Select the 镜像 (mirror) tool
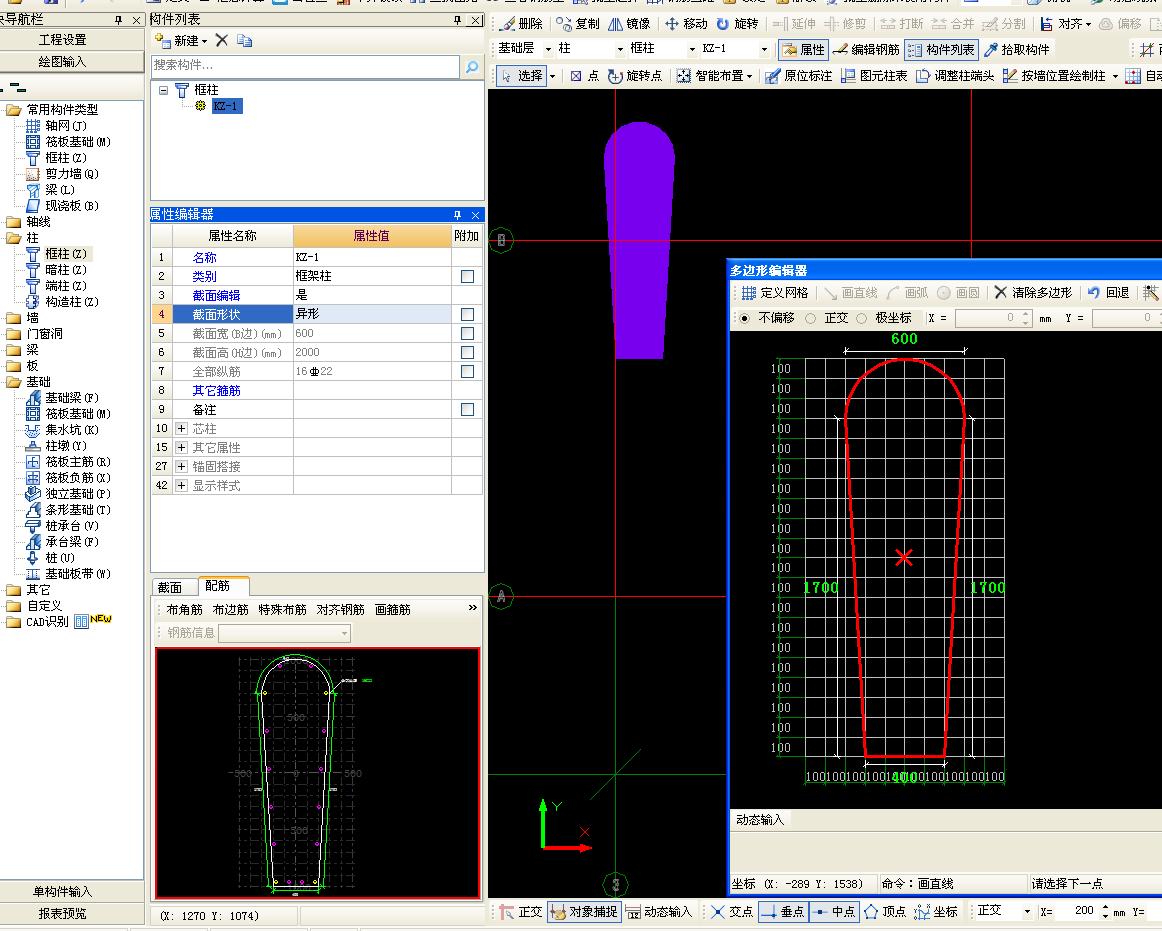The width and height of the screenshot is (1162, 931). point(629,24)
